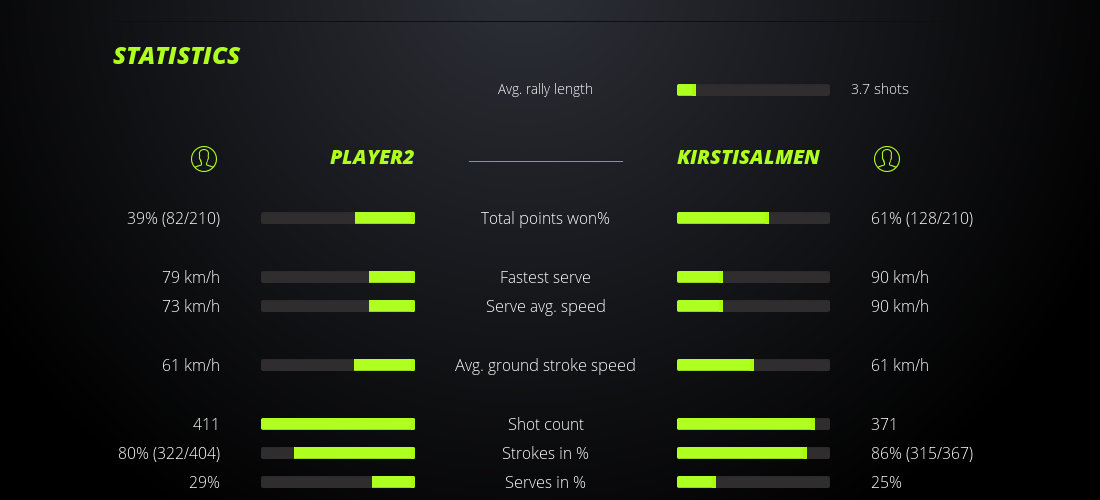1100x500 pixels.
Task: Click the 3.7 shots value
Action: click(879, 89)
